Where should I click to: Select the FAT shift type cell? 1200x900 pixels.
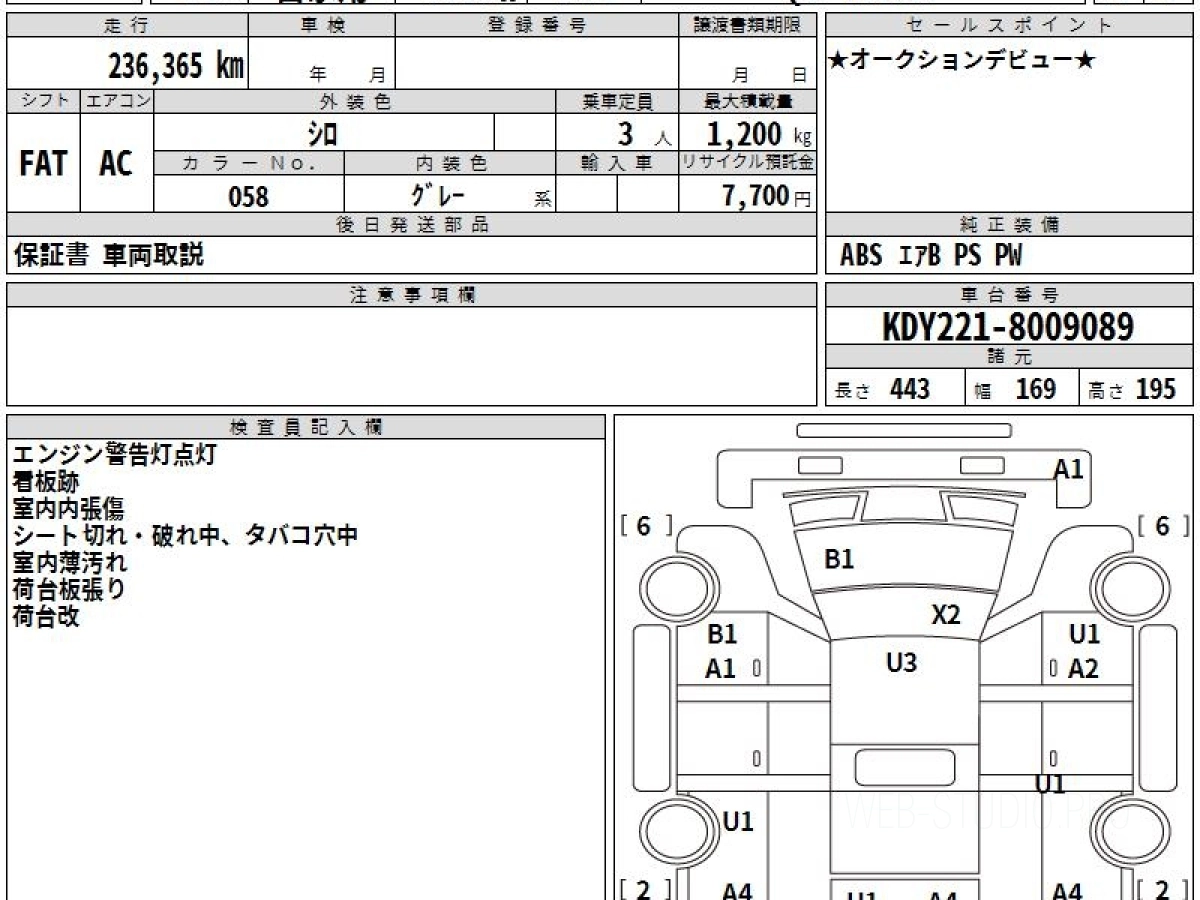pyautogui.click(x=43, y=163)
